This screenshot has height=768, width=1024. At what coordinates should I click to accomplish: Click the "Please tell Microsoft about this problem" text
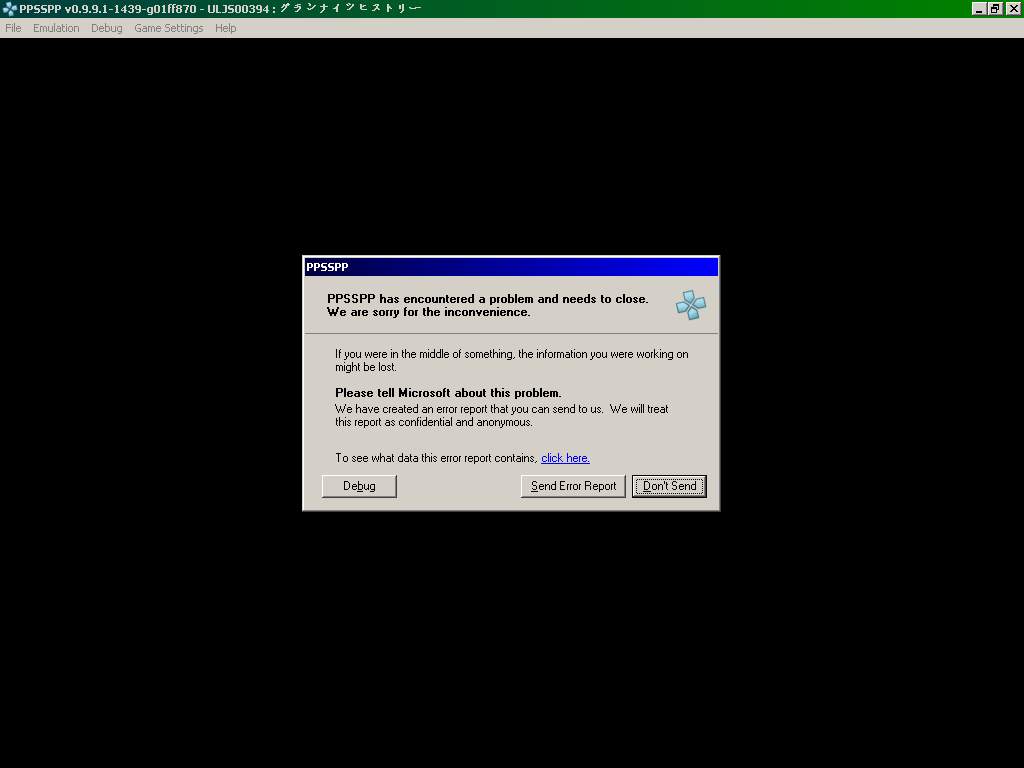[448, 393]
